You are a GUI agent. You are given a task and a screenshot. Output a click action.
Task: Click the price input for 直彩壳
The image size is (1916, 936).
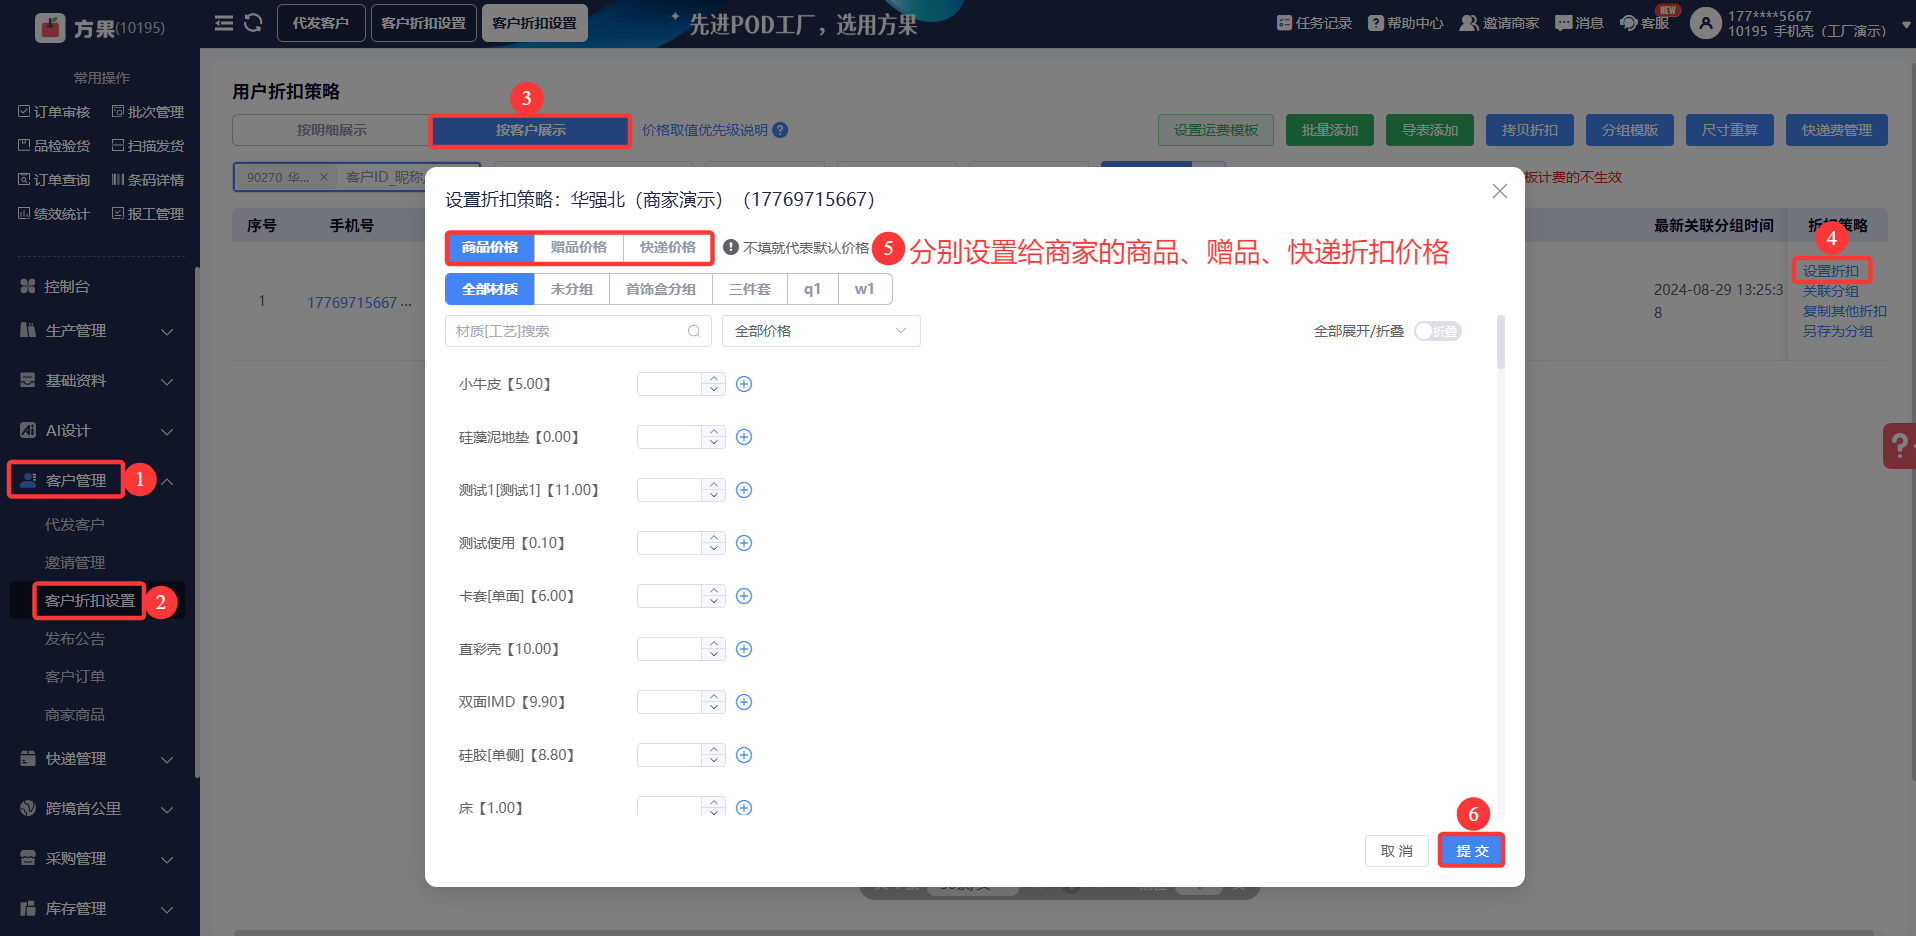point(669,649)
